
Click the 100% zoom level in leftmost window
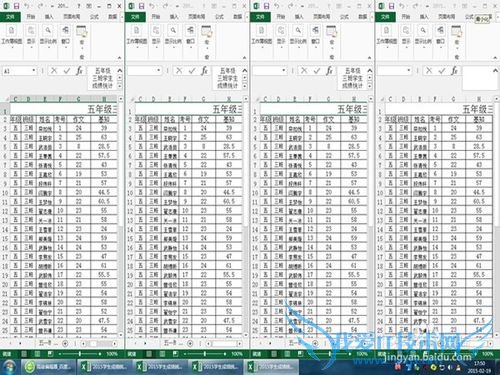[x=112, y=354]
